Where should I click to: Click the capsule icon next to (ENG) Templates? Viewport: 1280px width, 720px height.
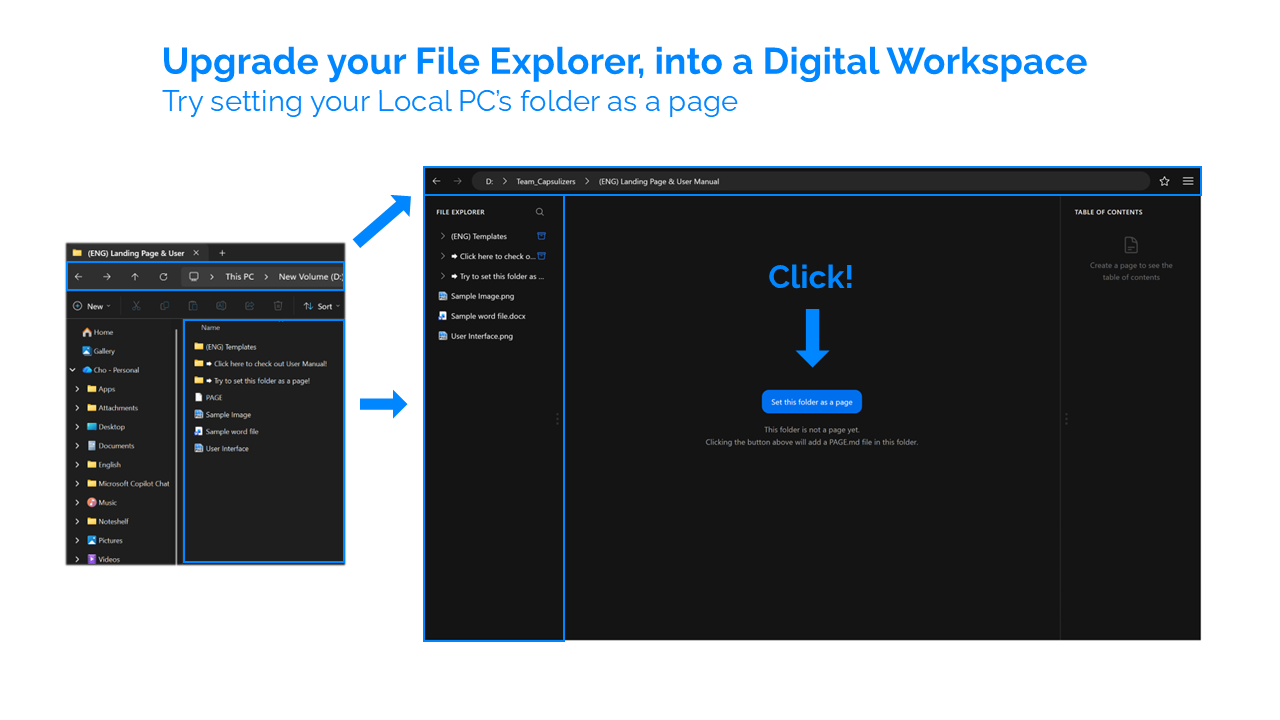(x=541, y=236)
